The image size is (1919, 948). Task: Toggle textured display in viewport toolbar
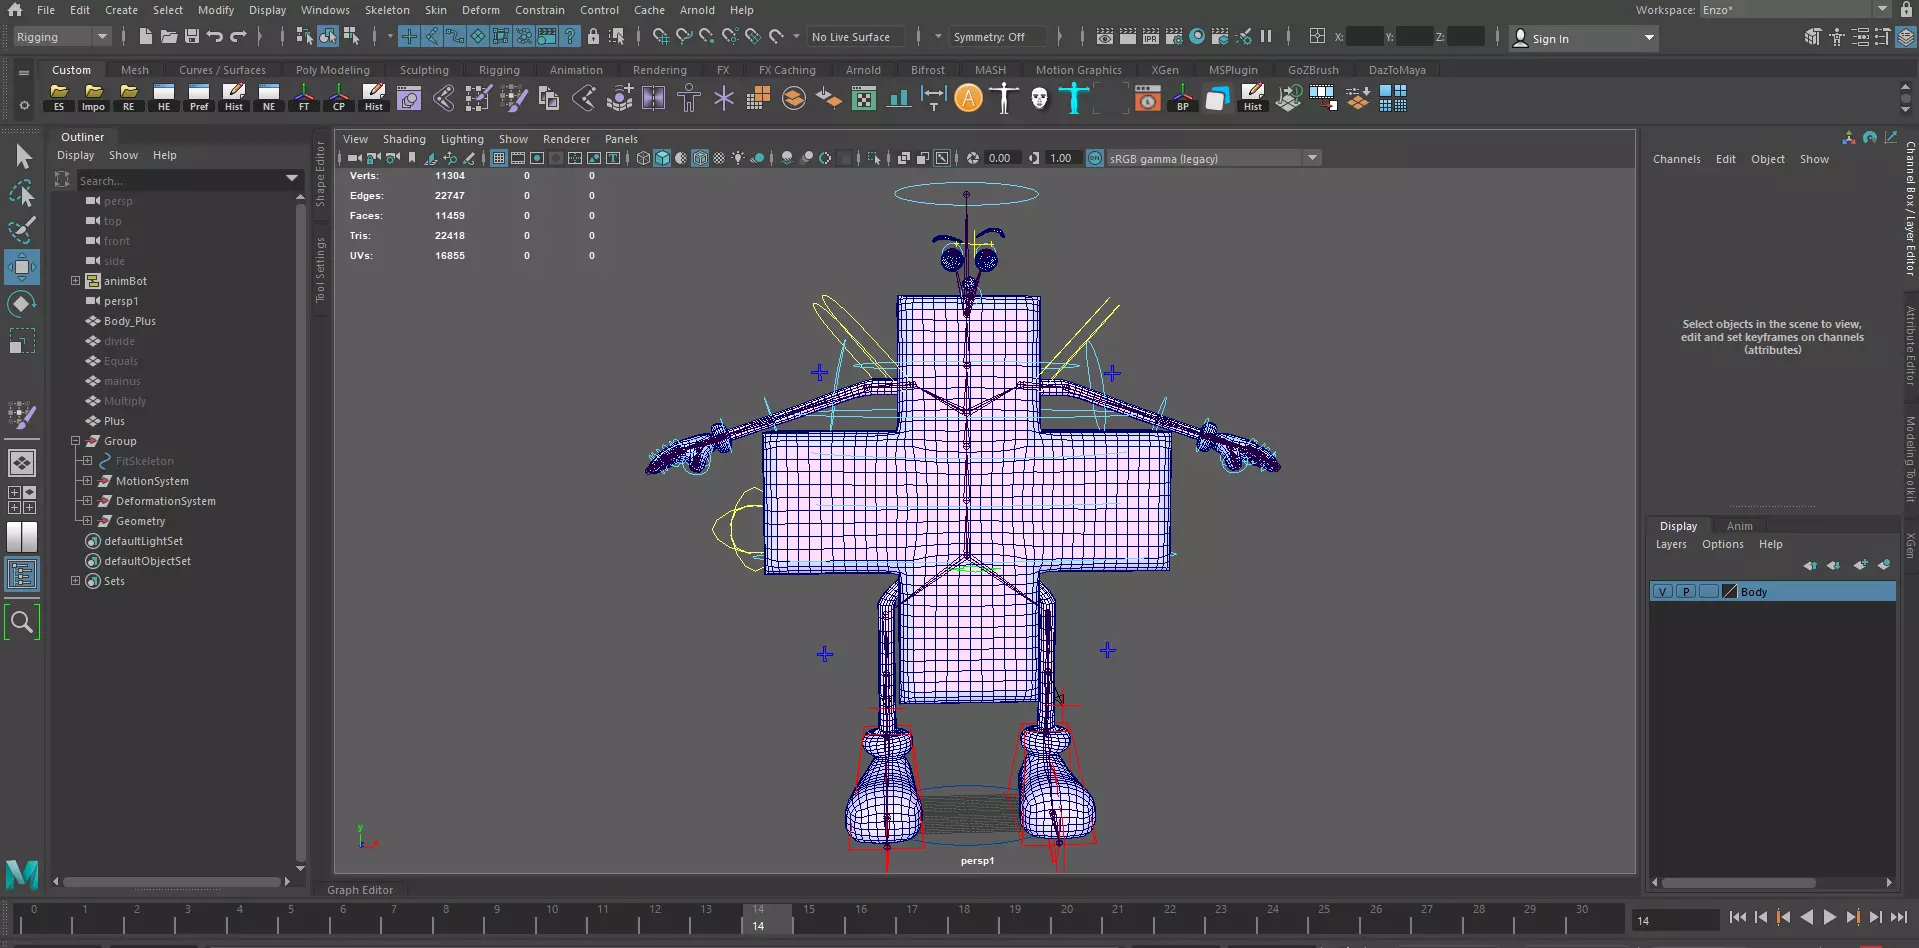tap(719, 158)
